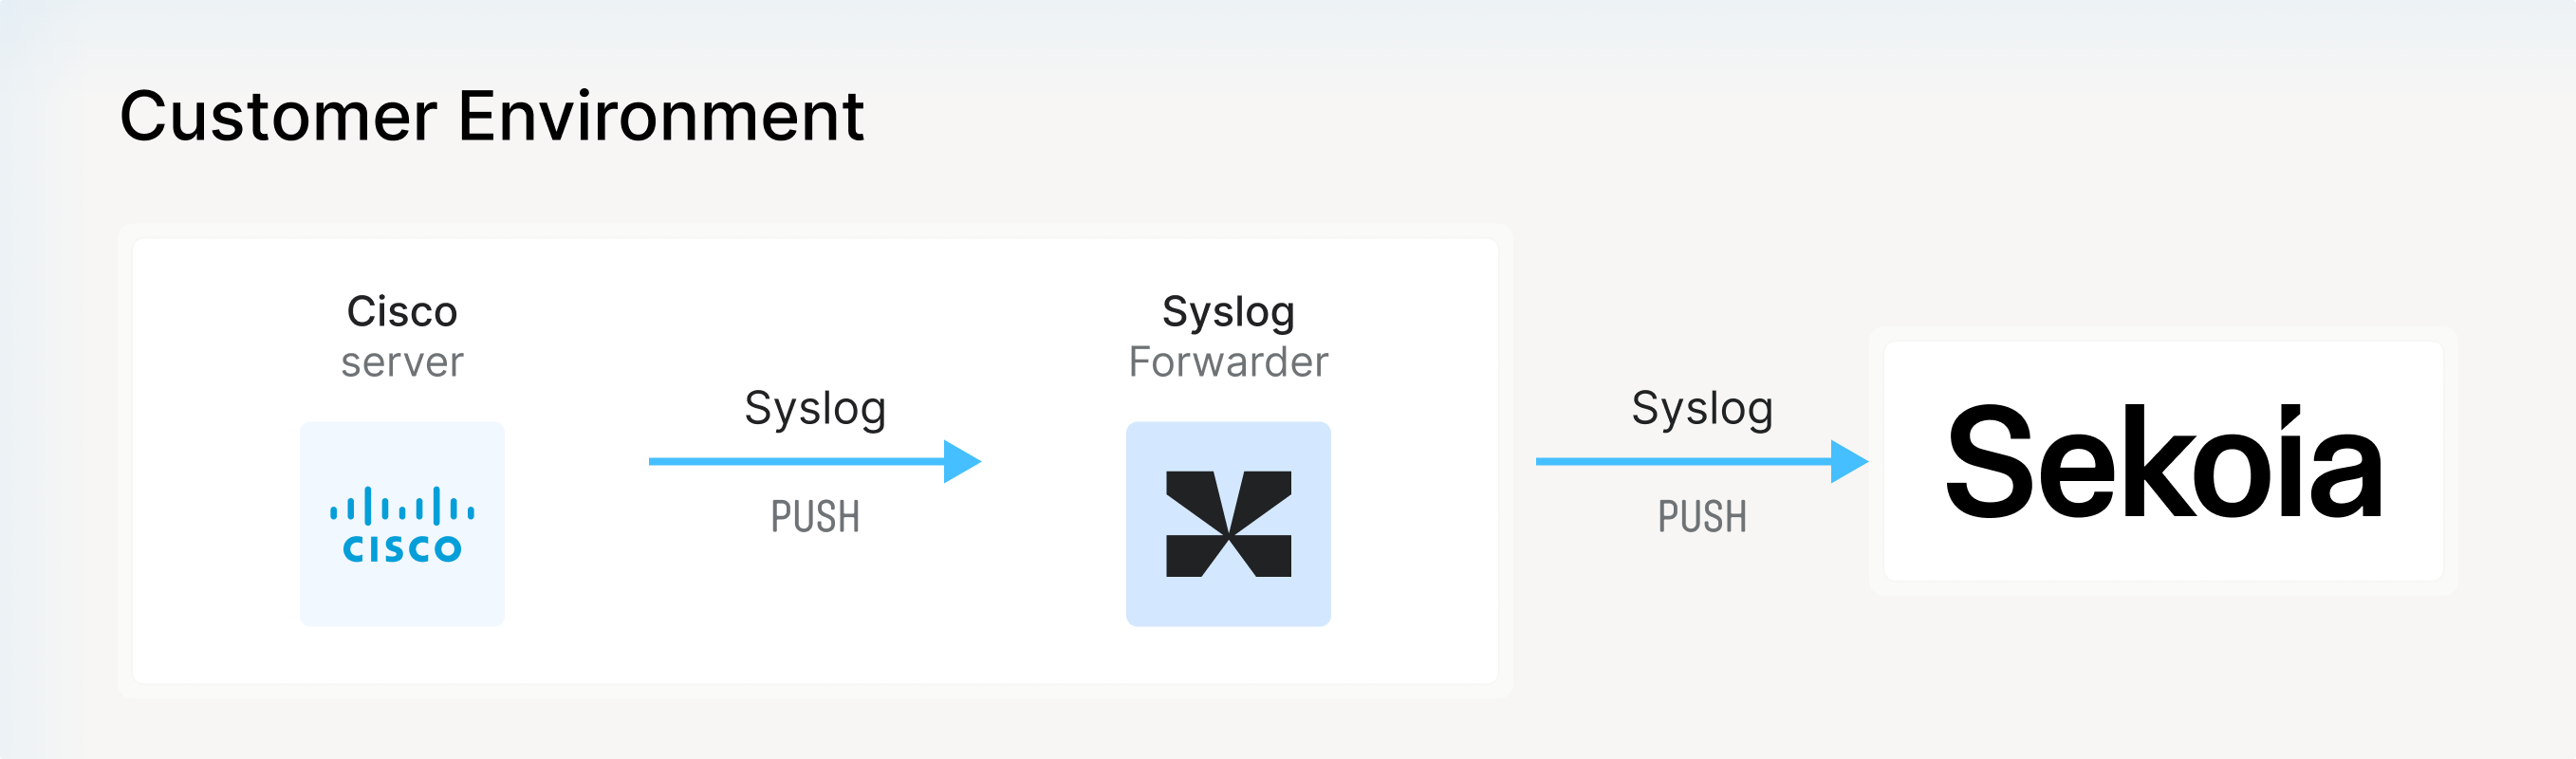Click the arrowhead before the Syslog Forwarder
Image resolution: width=2576 pixels, height=759 pixels.
pyautogui.click(x=962, y=461)
